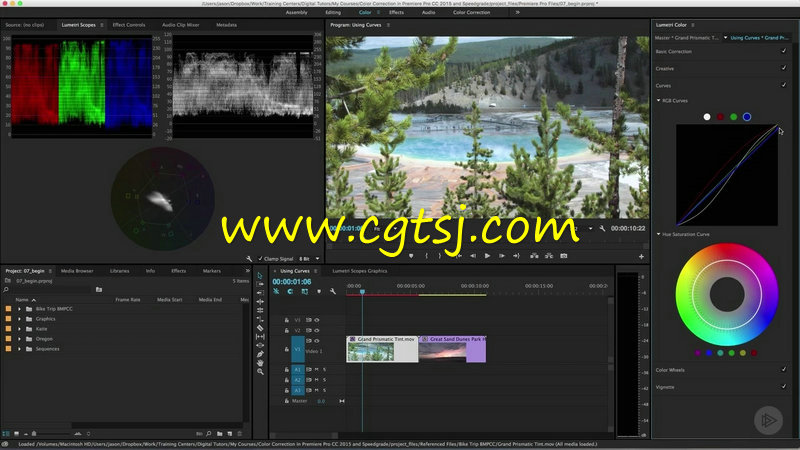Click the timeline Add Marker icon
Viewport: 800px width, 450px height.
click(319, 291)
